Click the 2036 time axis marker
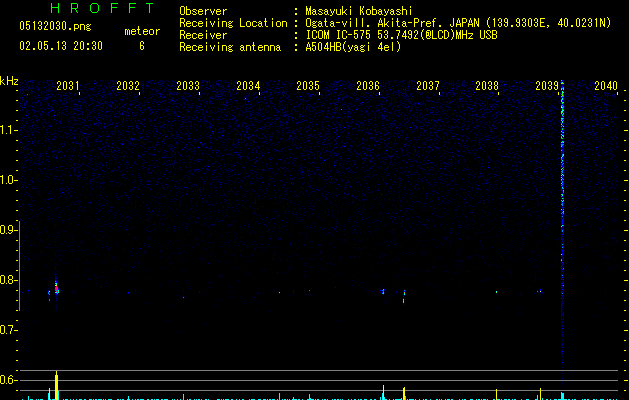This screenshot has height=400, width=629. pos(368,86)
